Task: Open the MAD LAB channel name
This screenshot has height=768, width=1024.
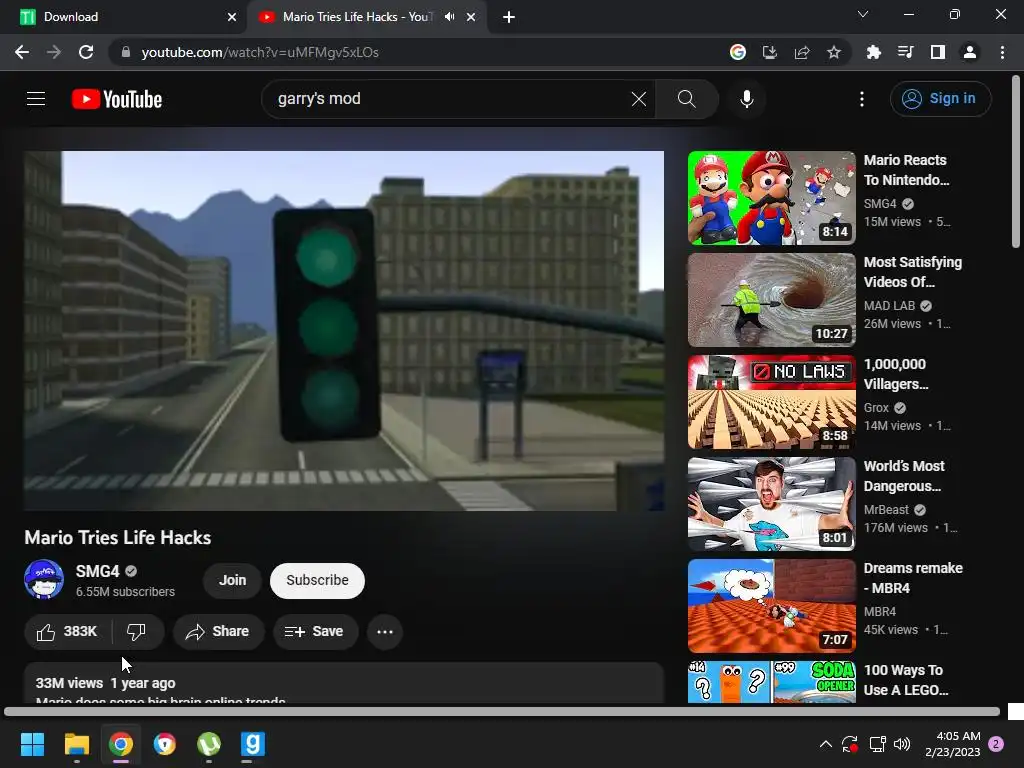Action: tap(889, 306)
